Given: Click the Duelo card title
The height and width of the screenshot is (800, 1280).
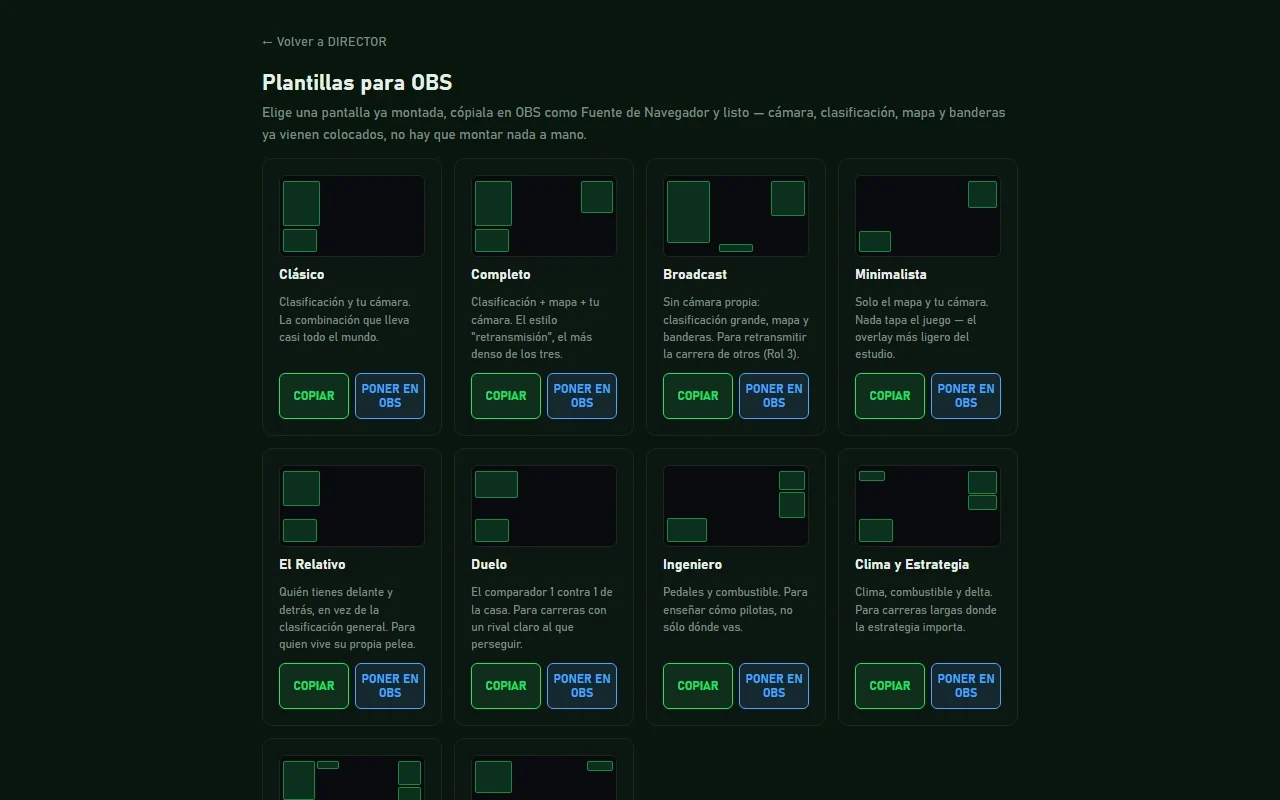Looking at the screenshot, I should (489, 564).
